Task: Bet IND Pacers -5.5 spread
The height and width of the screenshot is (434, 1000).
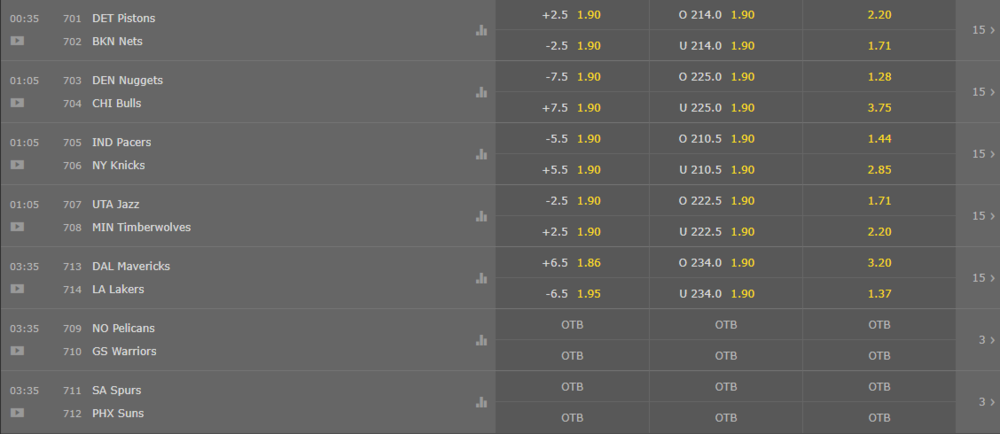Action: point(572,138)
